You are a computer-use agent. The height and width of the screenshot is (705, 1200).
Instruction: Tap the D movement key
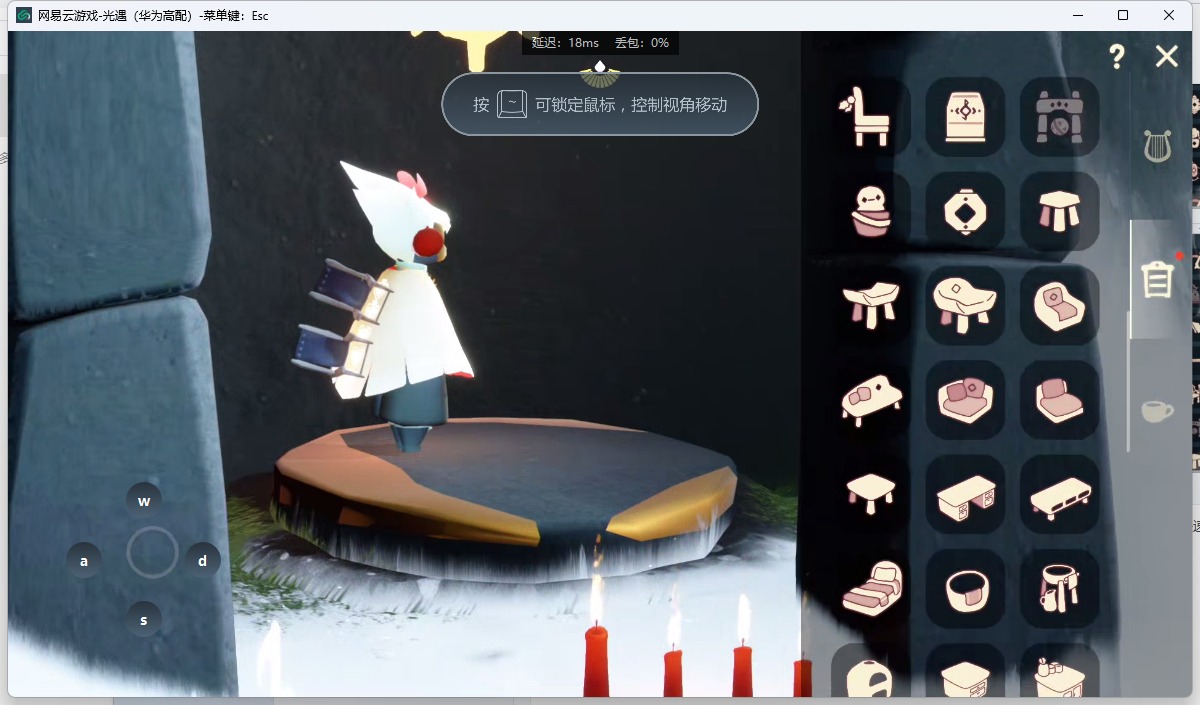coord(202,561)
